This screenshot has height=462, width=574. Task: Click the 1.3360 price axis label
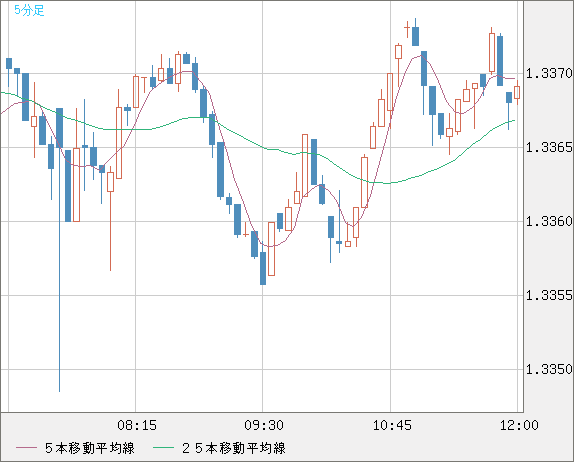[x=549, y=221]
